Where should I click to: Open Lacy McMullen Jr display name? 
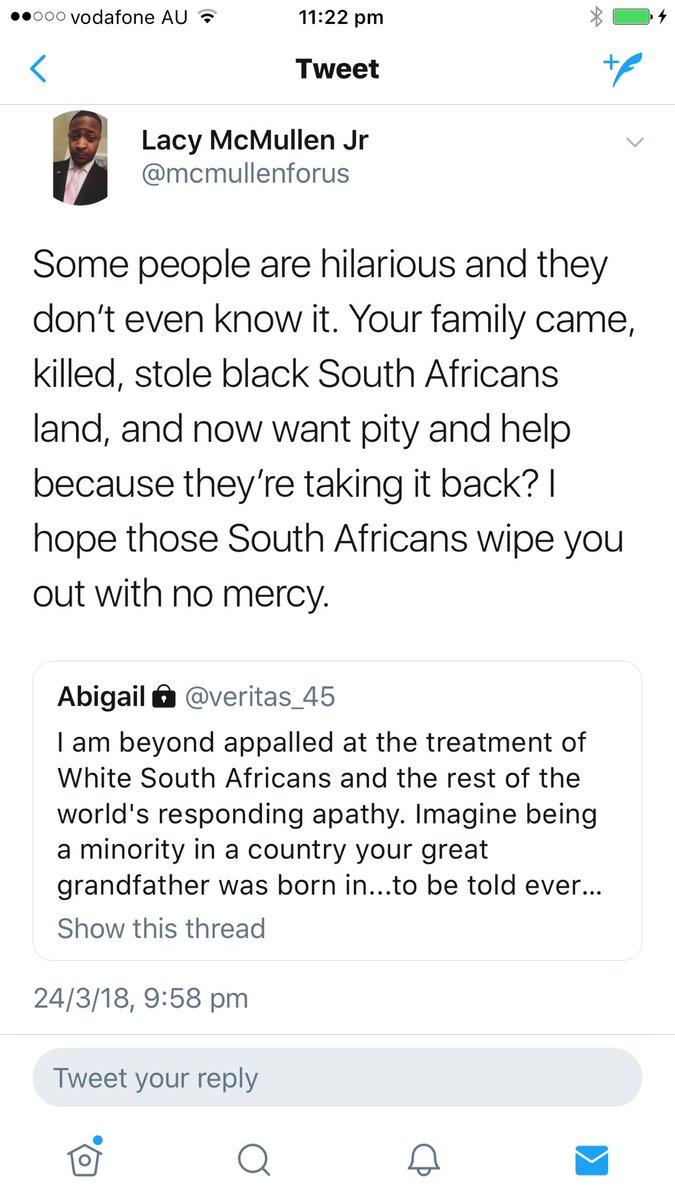click(x=254, y=141)
